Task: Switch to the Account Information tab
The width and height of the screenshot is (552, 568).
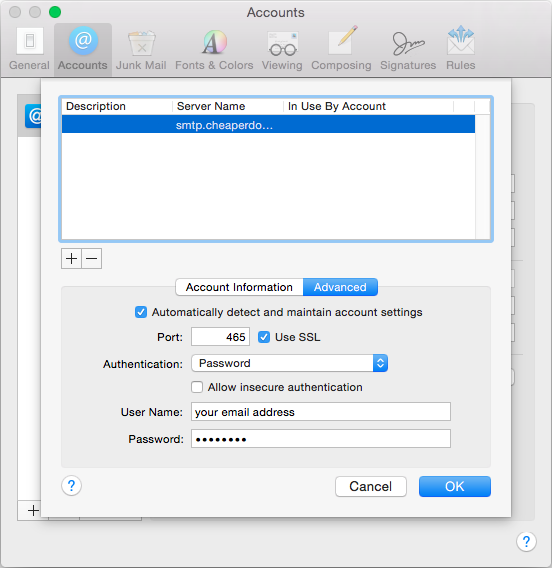Action: pos(239,287)
